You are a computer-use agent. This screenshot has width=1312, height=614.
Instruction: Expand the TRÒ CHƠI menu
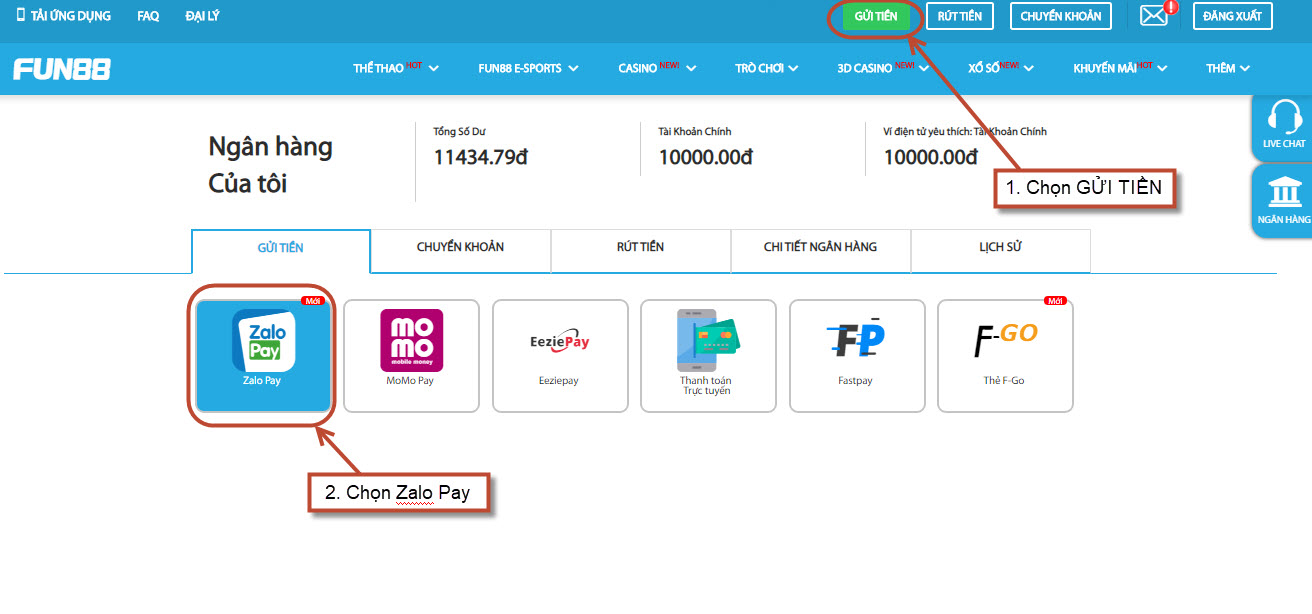coord(767,68)
